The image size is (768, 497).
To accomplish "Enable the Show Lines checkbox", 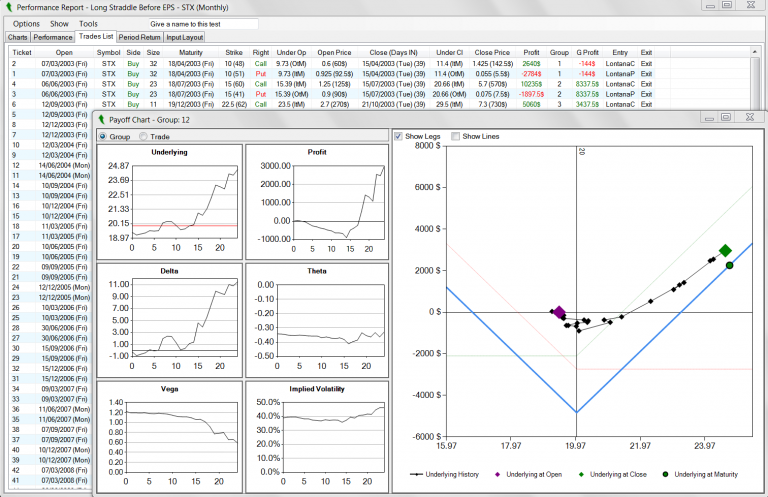I will [x=457, y=136].
